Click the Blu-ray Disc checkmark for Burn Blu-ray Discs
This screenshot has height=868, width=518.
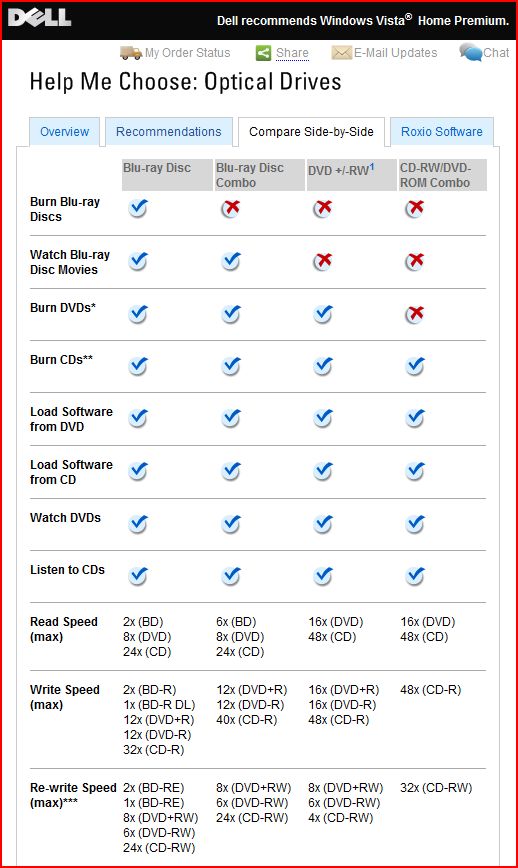pyautogui.click(x=138, y=208)
